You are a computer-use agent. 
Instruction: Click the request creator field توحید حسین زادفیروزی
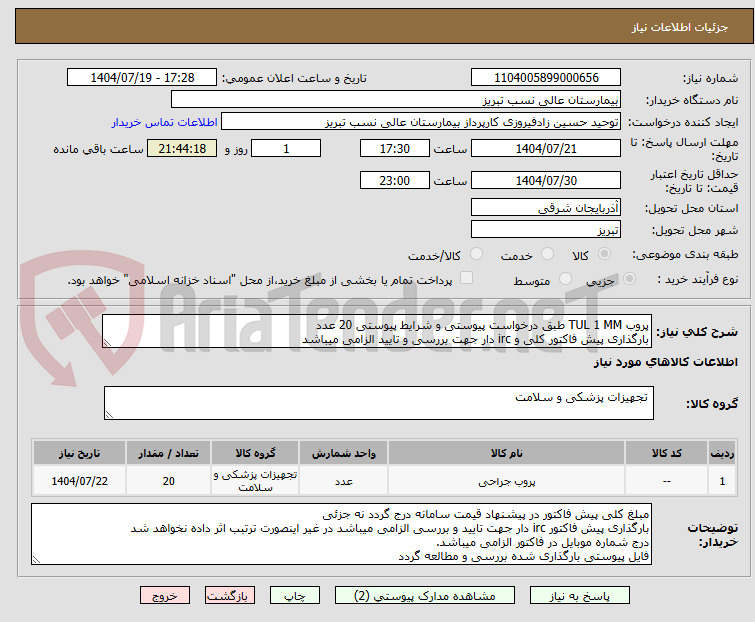point(421,122)
